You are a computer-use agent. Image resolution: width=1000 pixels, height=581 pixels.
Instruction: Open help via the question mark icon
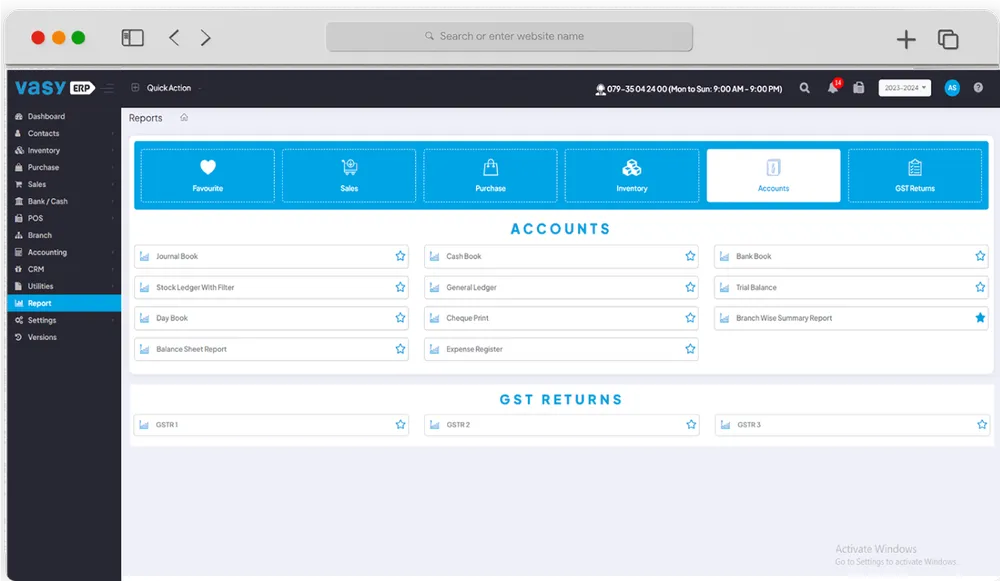point(978,88)
